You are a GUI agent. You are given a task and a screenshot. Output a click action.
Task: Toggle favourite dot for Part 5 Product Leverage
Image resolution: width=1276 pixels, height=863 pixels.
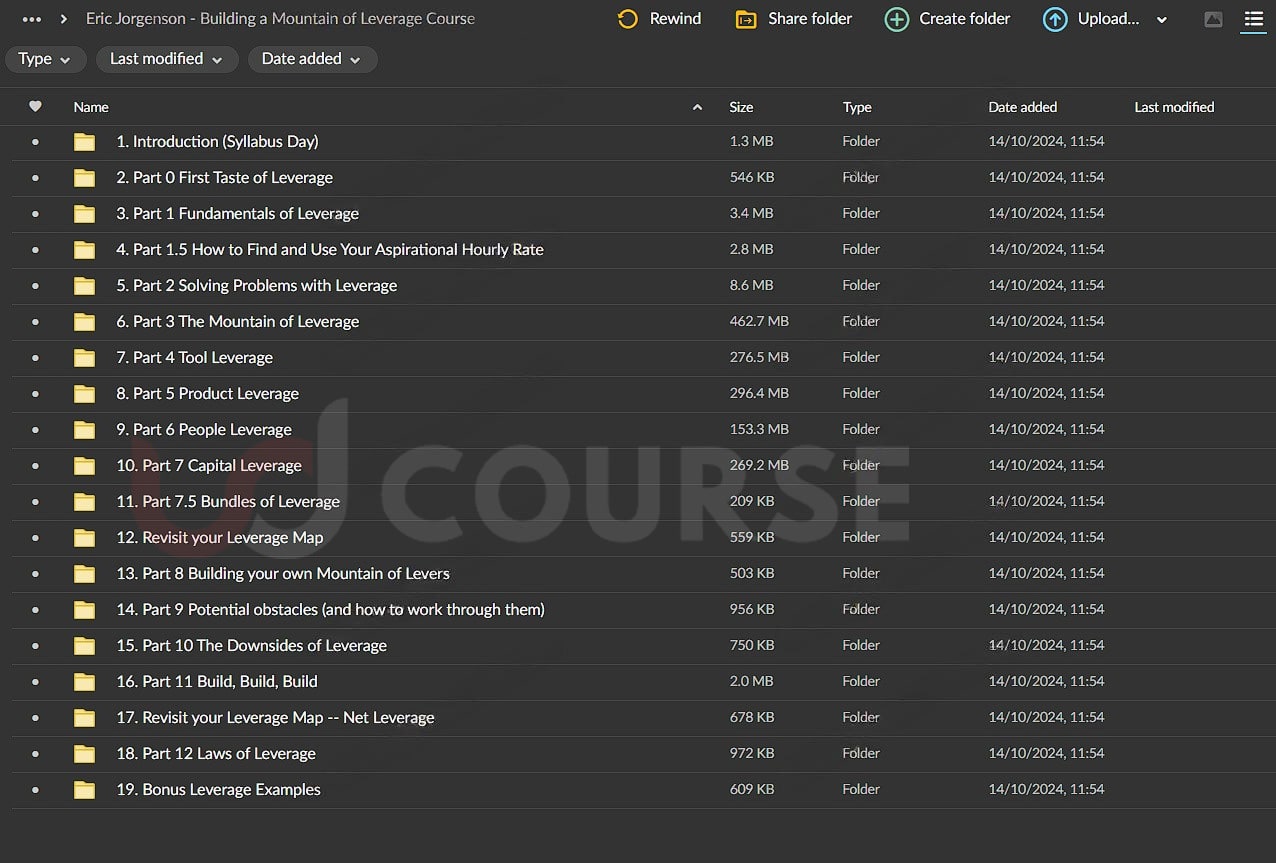[x=35, y=394]
